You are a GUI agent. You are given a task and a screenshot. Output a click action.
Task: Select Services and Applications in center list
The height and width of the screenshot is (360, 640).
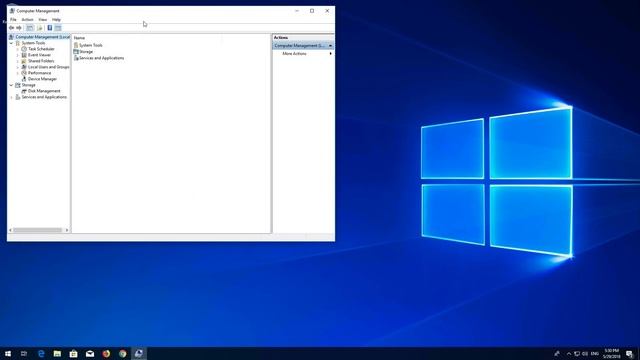[x=102, y=58]
